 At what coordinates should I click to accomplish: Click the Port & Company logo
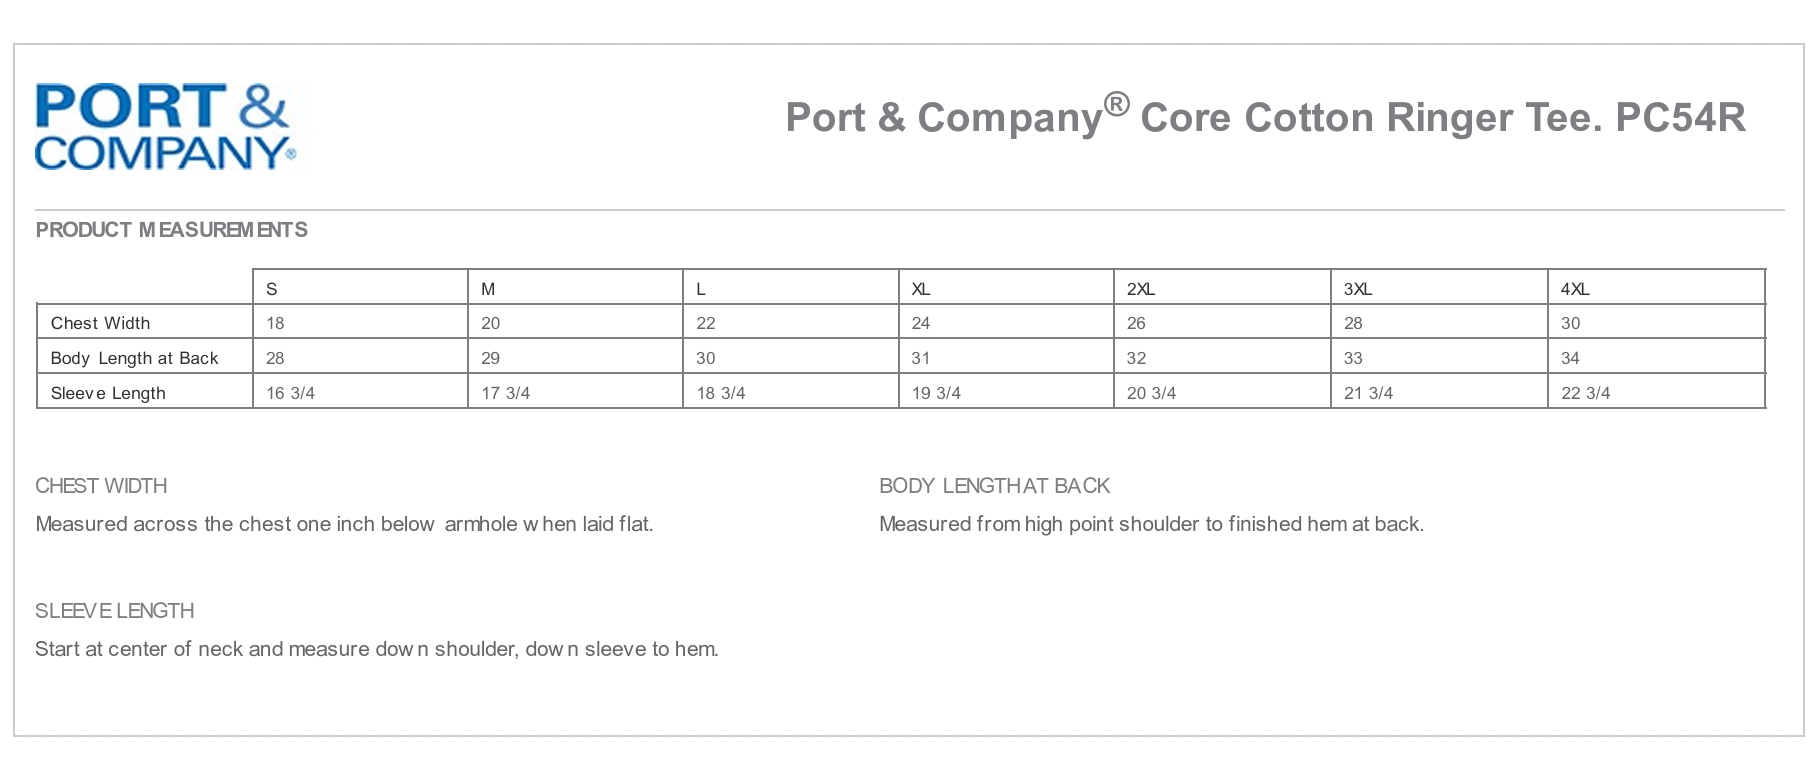(165, 127)
